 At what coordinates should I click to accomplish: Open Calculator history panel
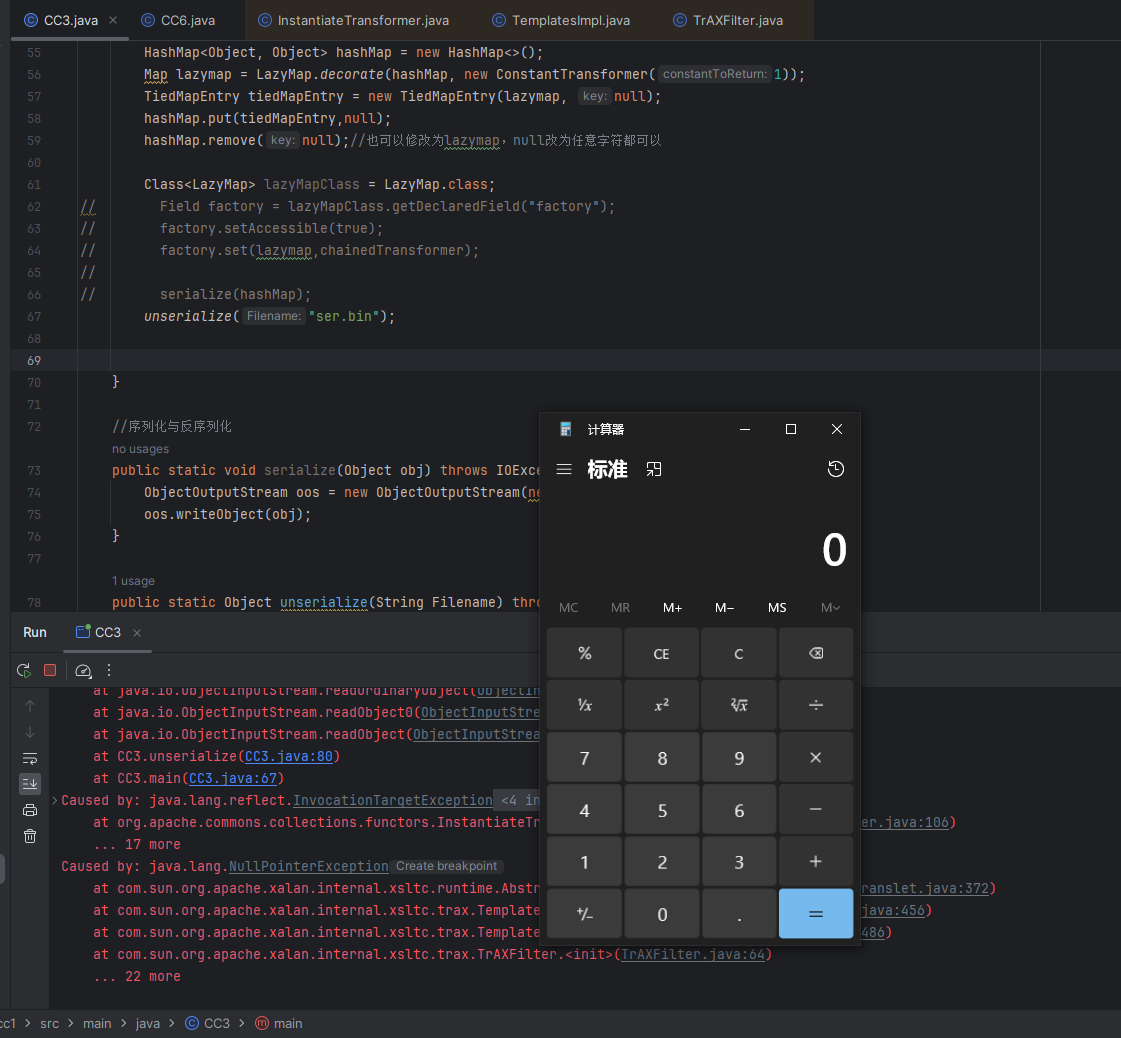836,470
